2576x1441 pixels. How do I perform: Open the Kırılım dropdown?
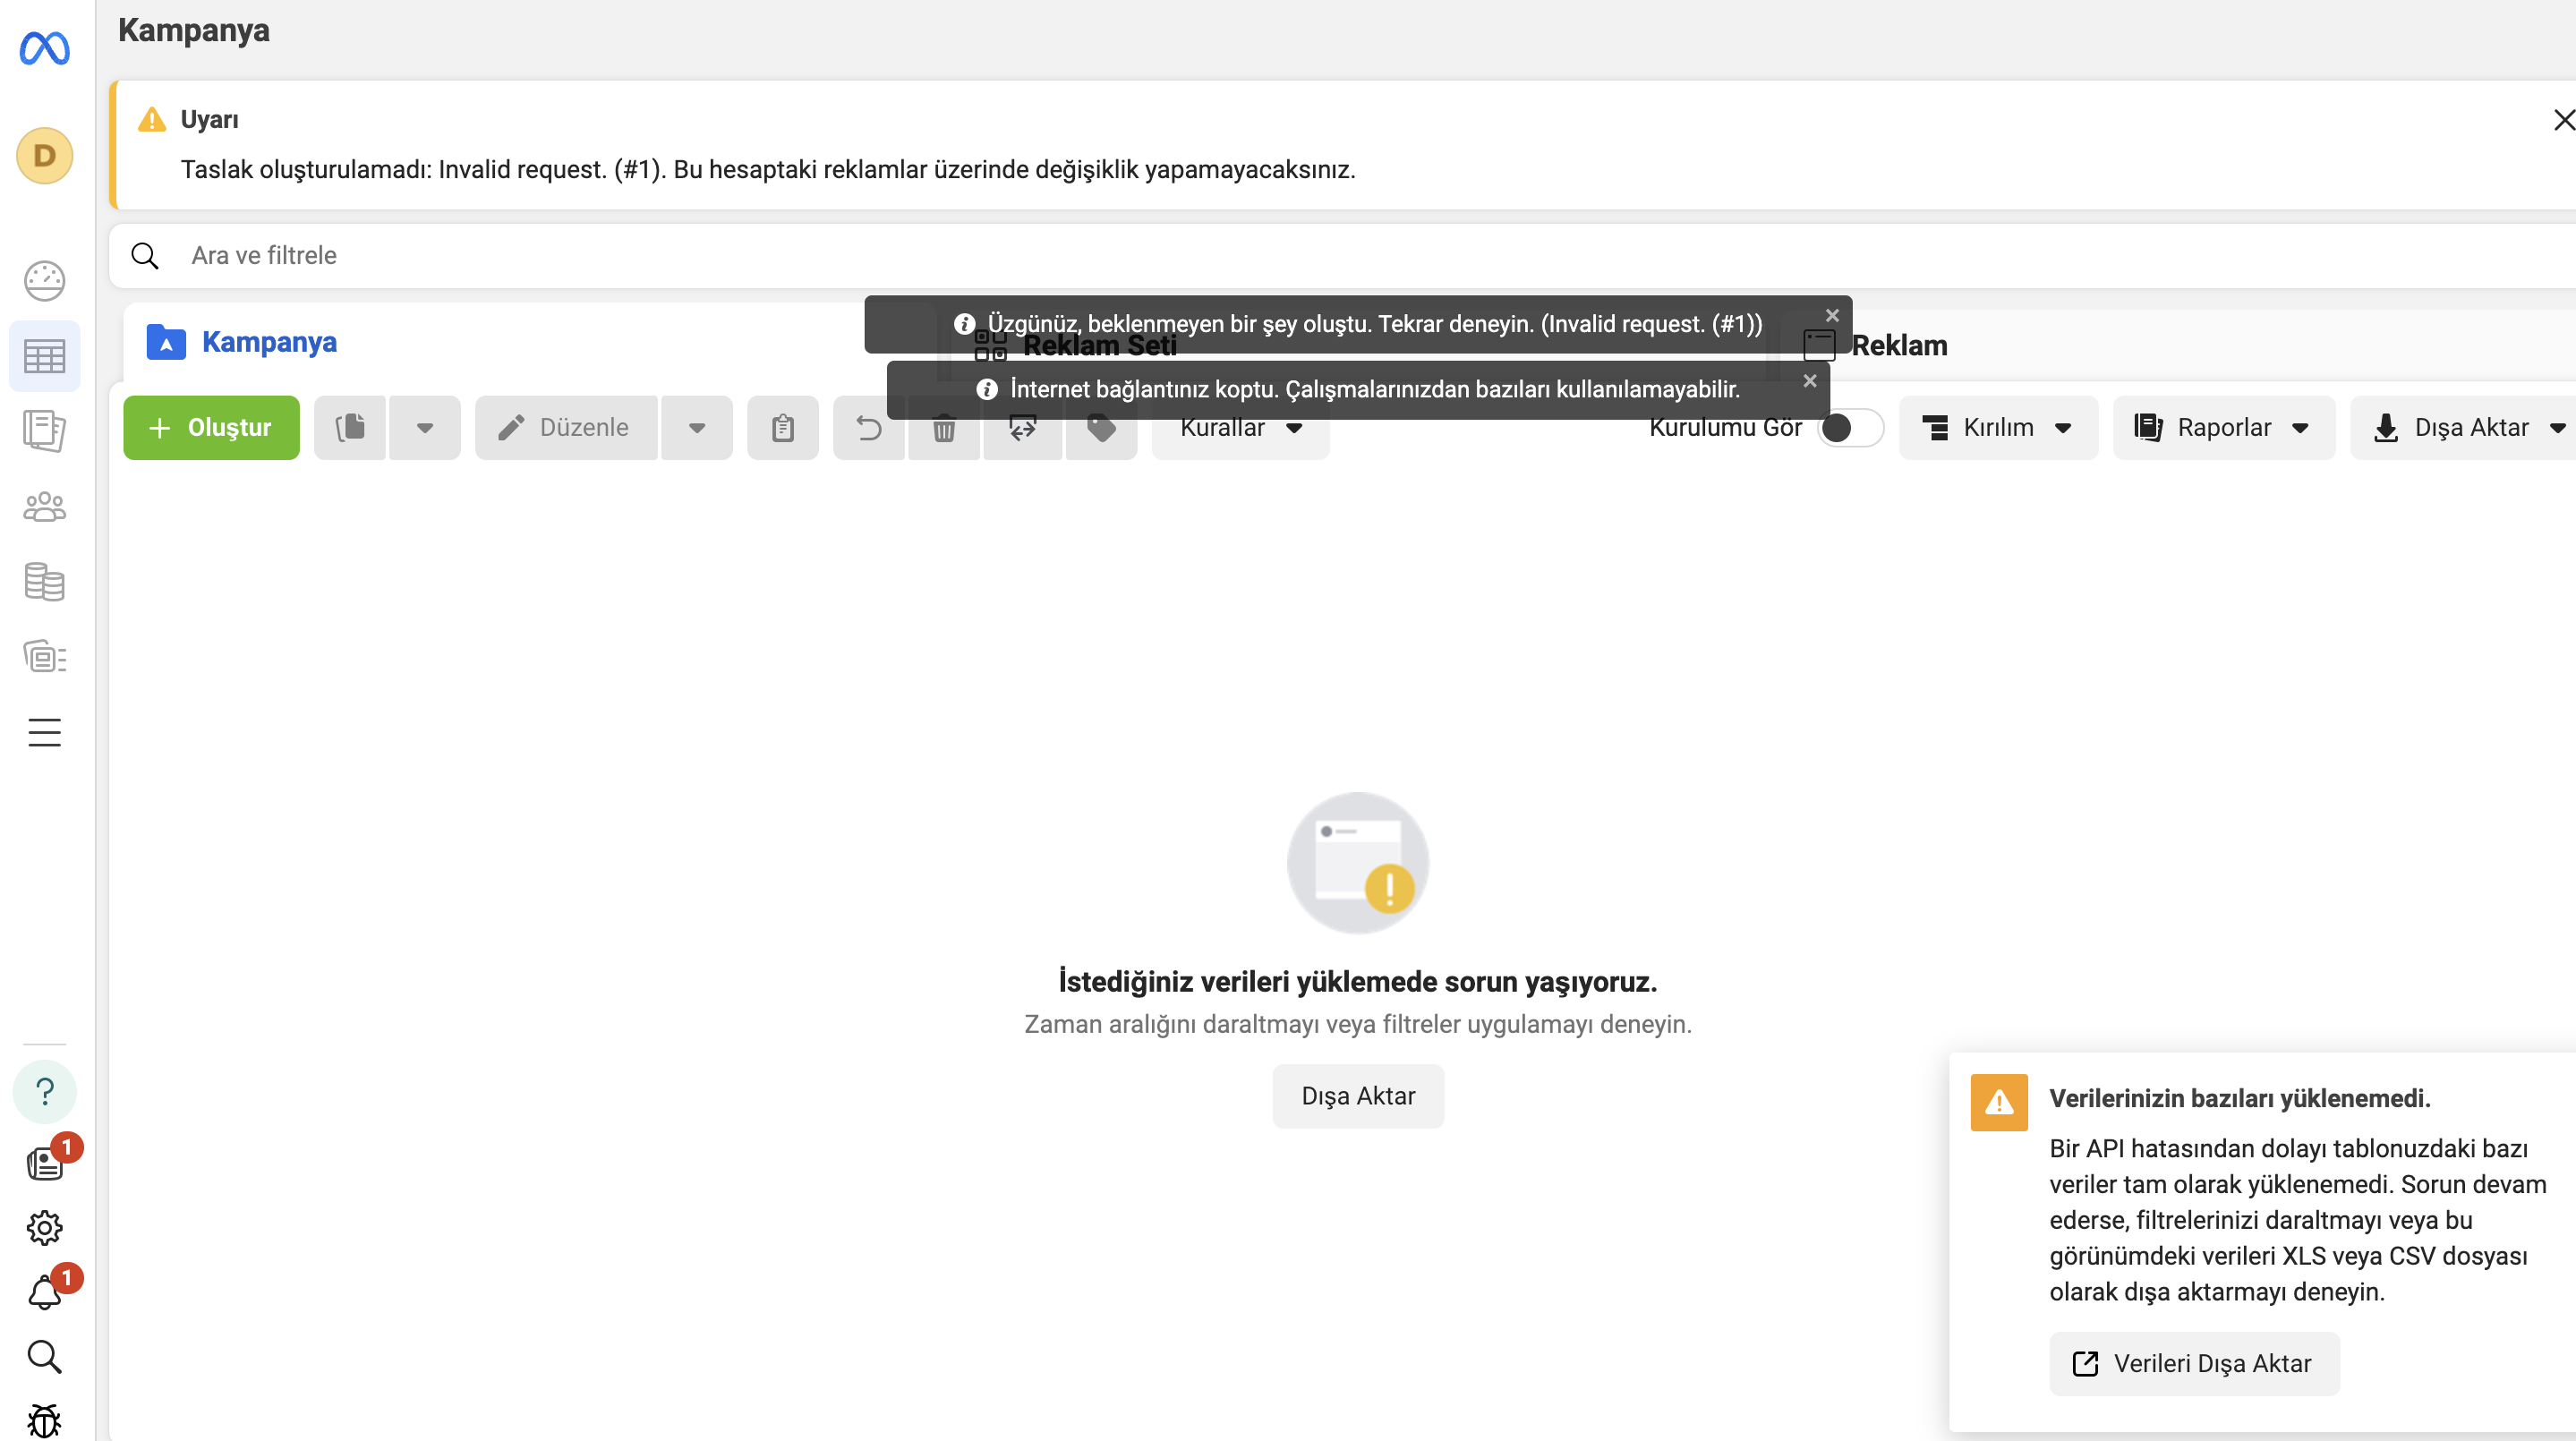click(1998, 428)
